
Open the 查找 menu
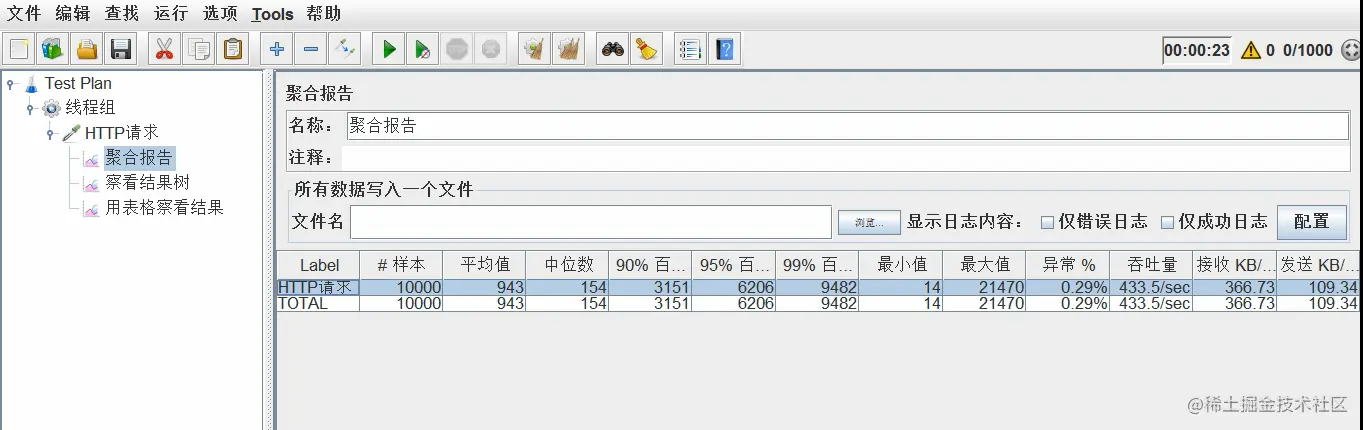[122, 13]
